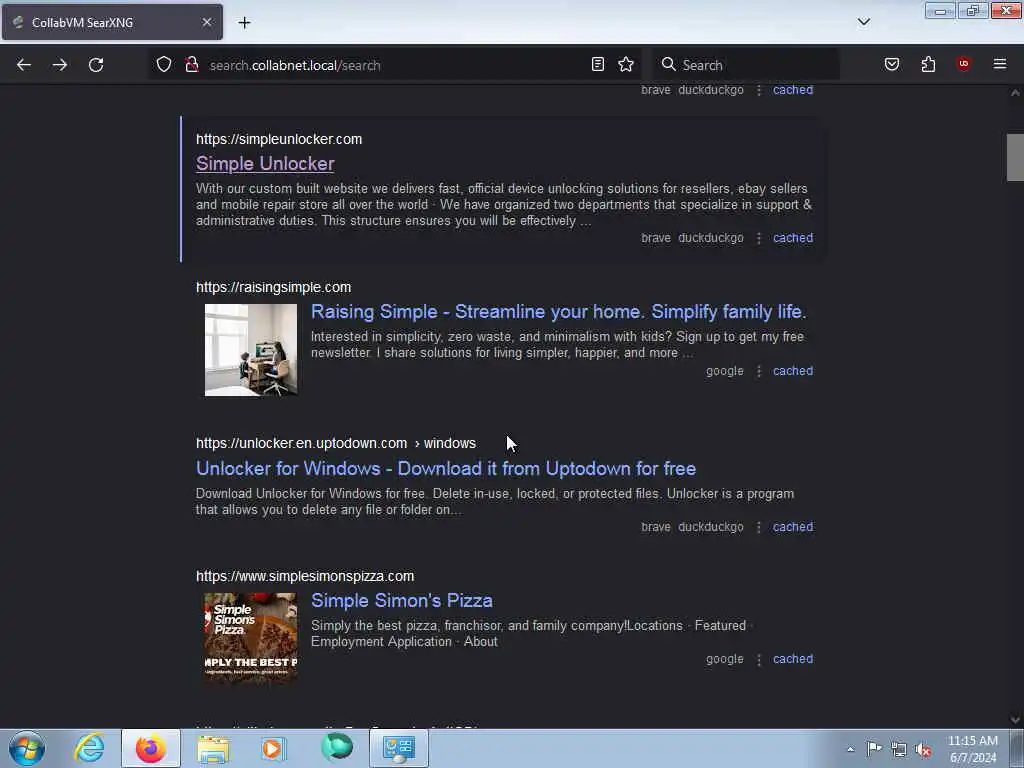This screenshot has width=1024, height=768.
Task: Select the CollabVM SearXNG tab
Action: pyautogui.click(x=112, y=22)
